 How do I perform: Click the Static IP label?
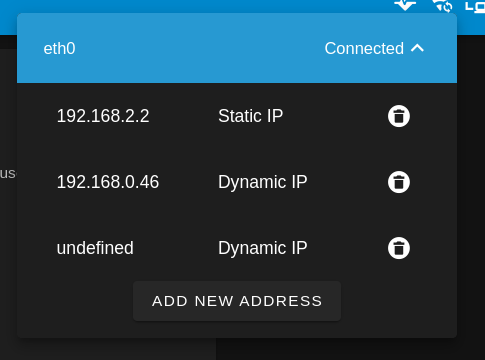(x=251, y=116)
